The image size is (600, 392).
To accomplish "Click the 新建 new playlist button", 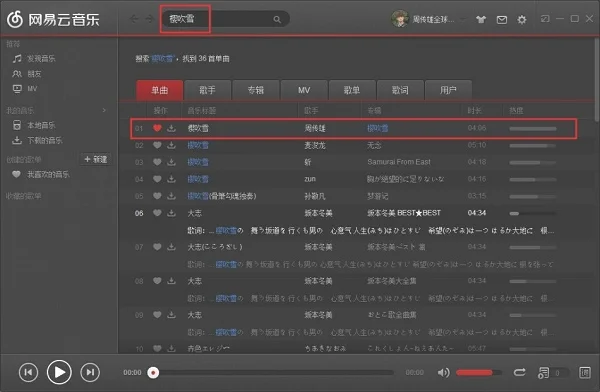I will [96, 159].
